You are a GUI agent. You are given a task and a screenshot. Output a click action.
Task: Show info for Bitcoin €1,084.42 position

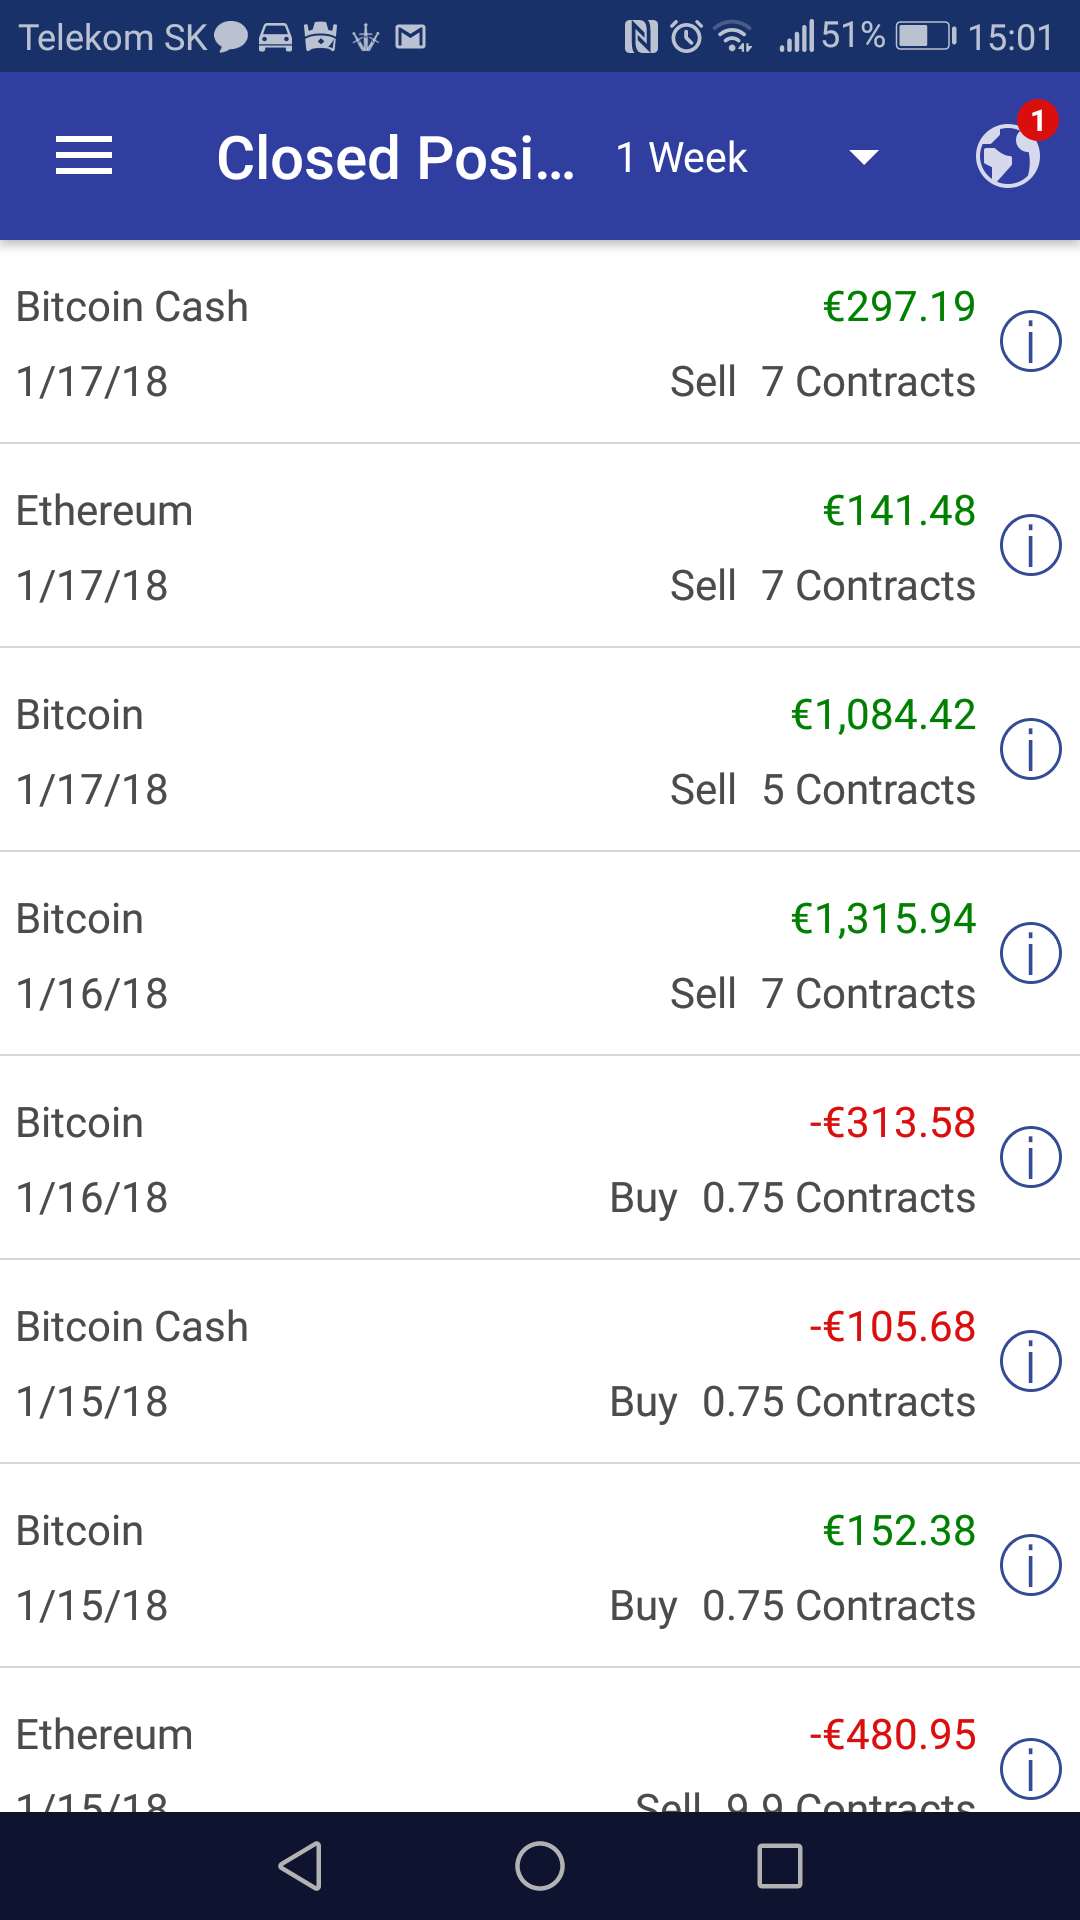(x=1030, y=749)
